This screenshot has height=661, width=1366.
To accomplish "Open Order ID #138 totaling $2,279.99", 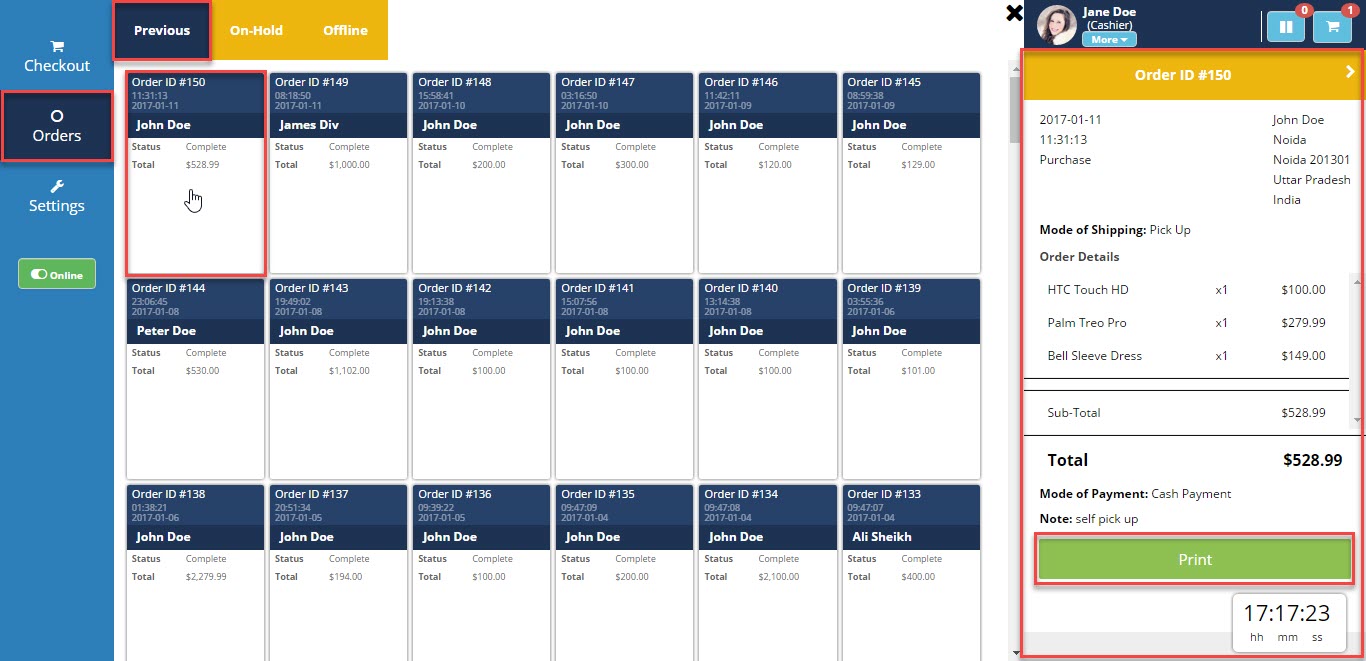I will (x=195, y=584).
